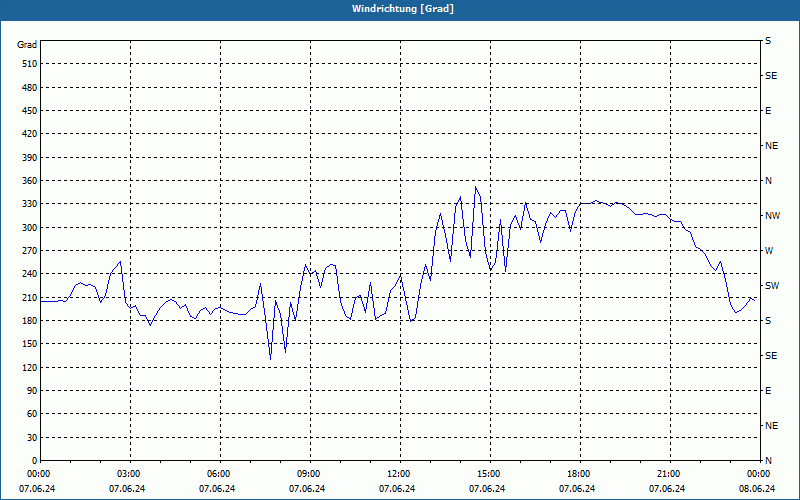Screen dimensions: 800x500
Task: Select the 07.06.24 date under 15:00
Action: point(487,489)
